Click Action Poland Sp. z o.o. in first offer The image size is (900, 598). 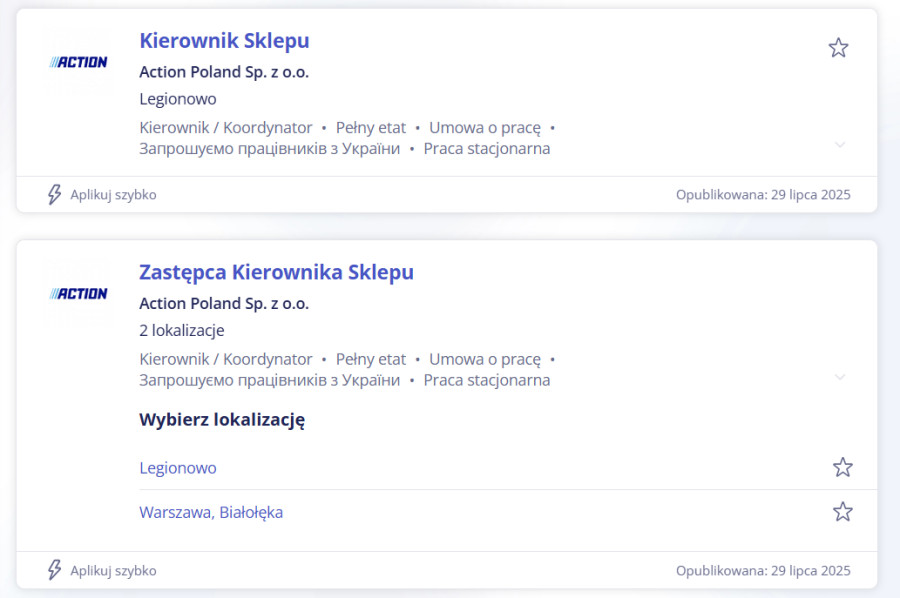point(224,72)
